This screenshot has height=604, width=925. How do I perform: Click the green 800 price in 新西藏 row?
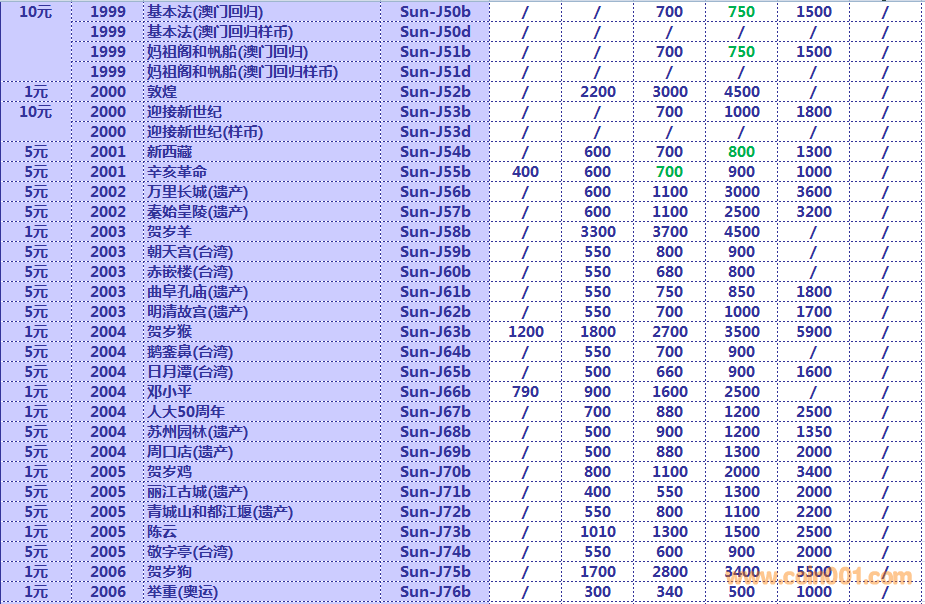pyautogui.click(x=741, y=152)
